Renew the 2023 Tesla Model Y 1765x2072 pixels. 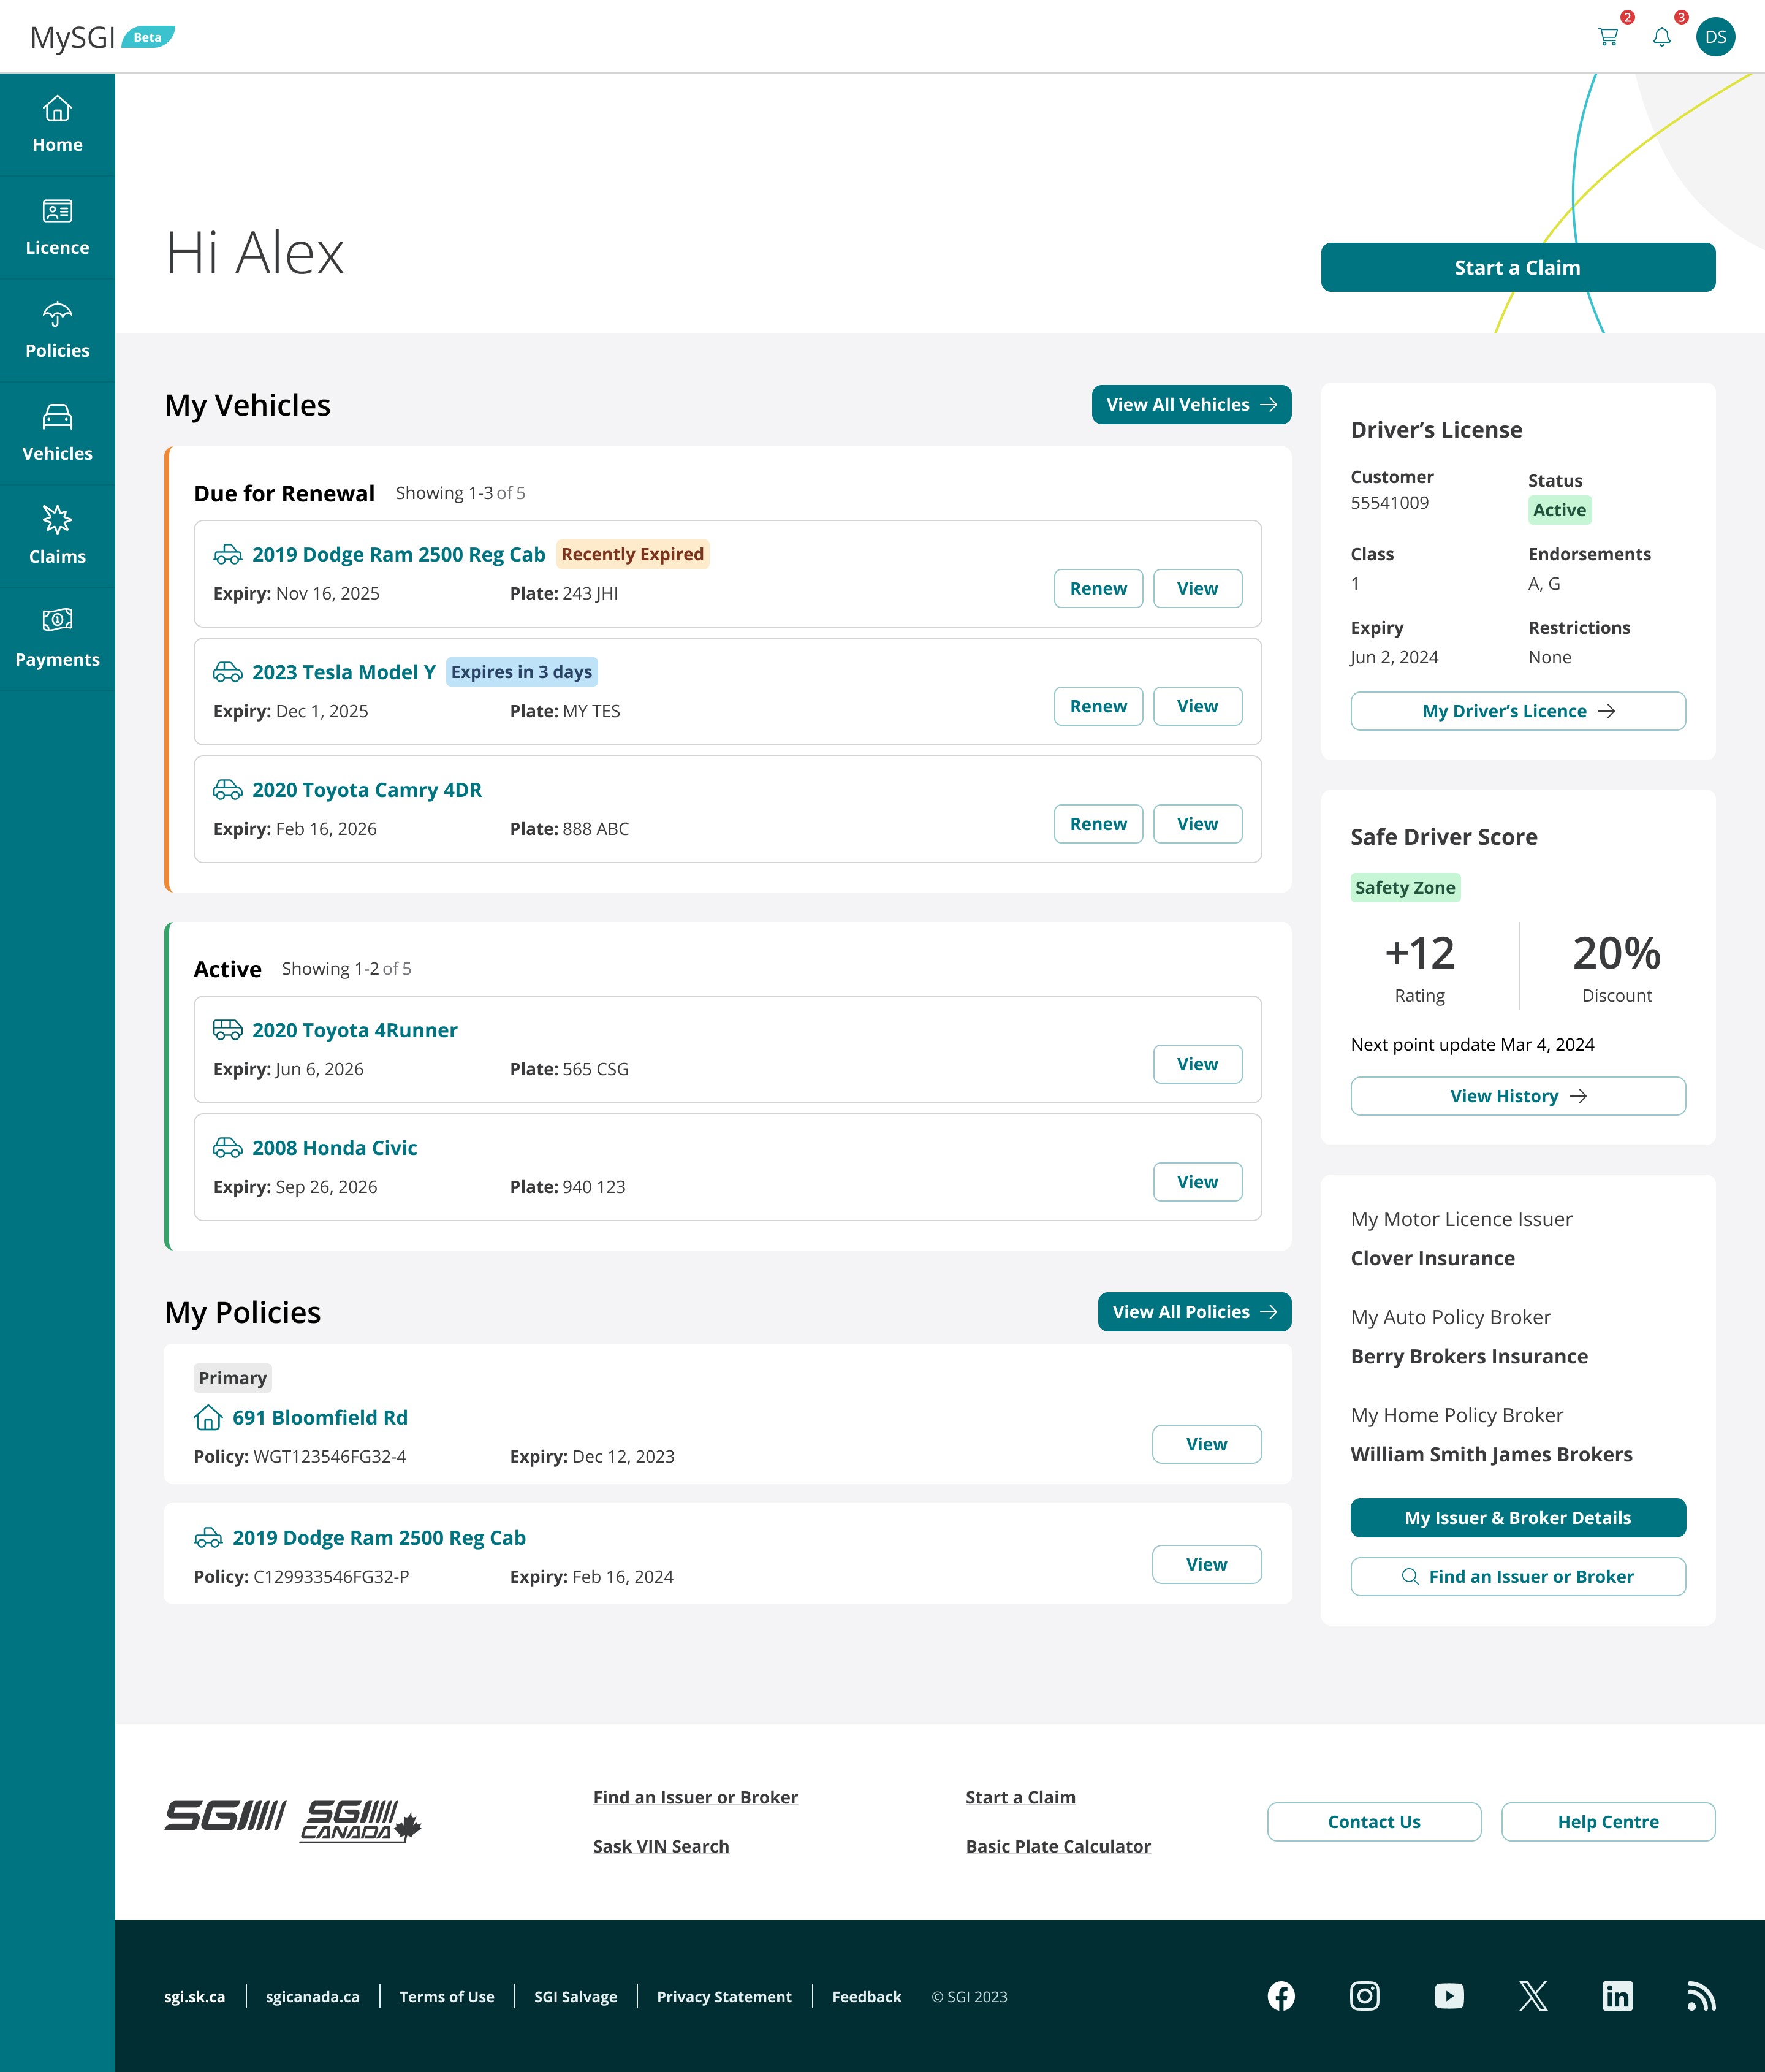click(x=1098, y=706)
